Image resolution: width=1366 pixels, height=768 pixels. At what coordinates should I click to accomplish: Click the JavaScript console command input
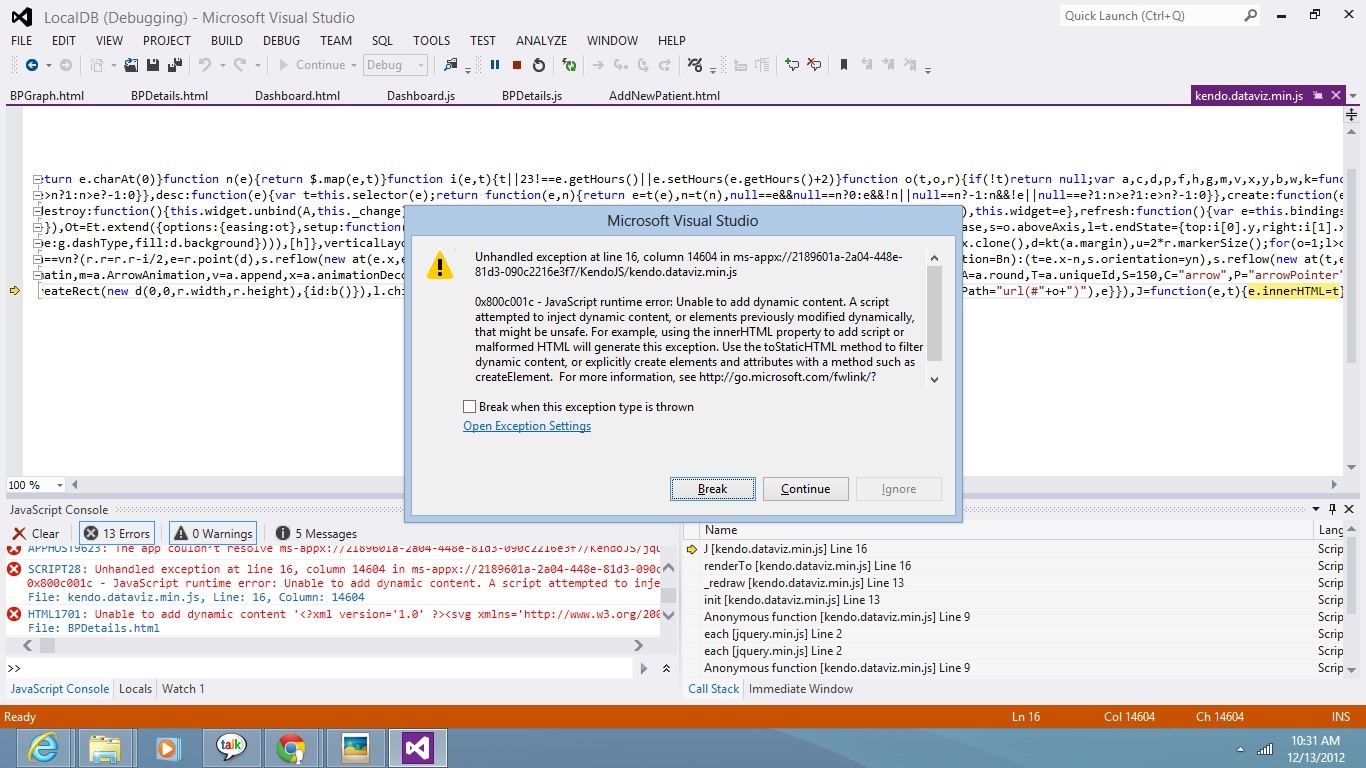tap(328, 668)
